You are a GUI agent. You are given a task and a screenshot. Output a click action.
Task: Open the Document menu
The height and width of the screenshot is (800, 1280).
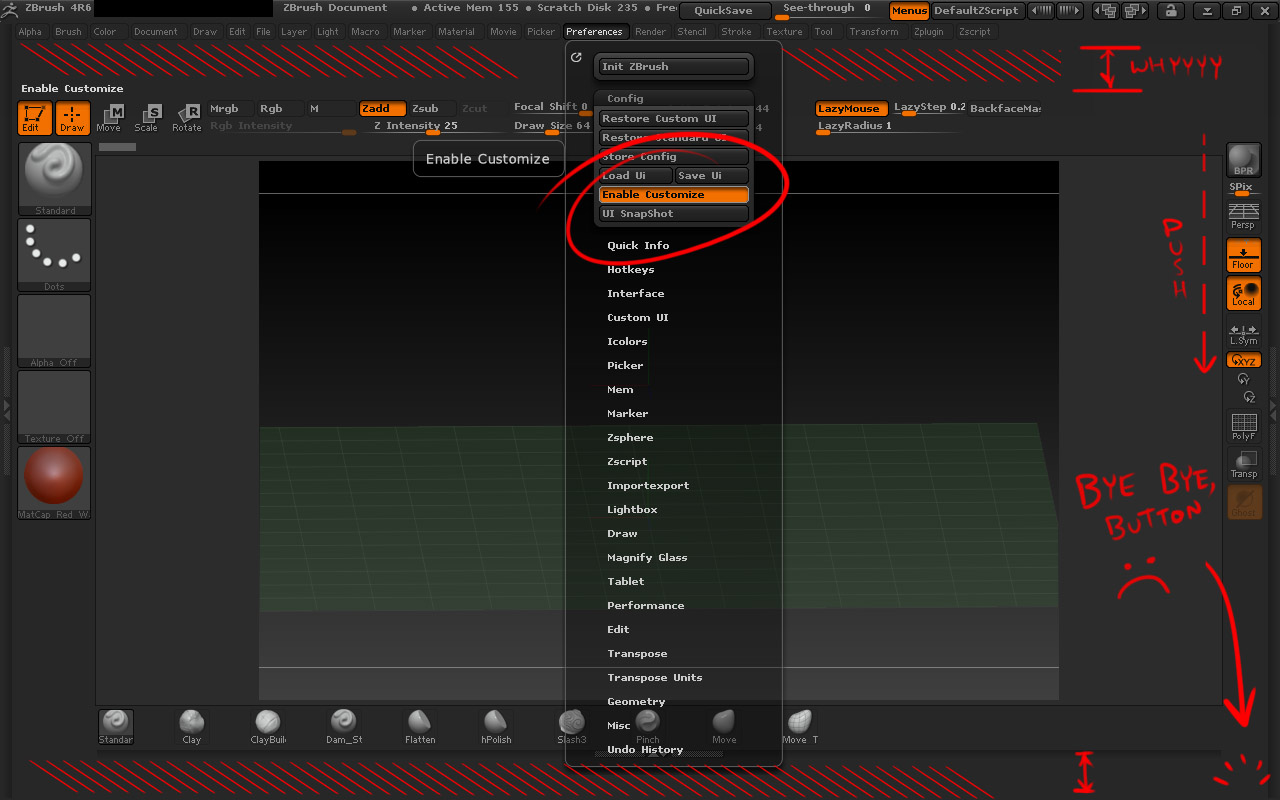[156, 32]
